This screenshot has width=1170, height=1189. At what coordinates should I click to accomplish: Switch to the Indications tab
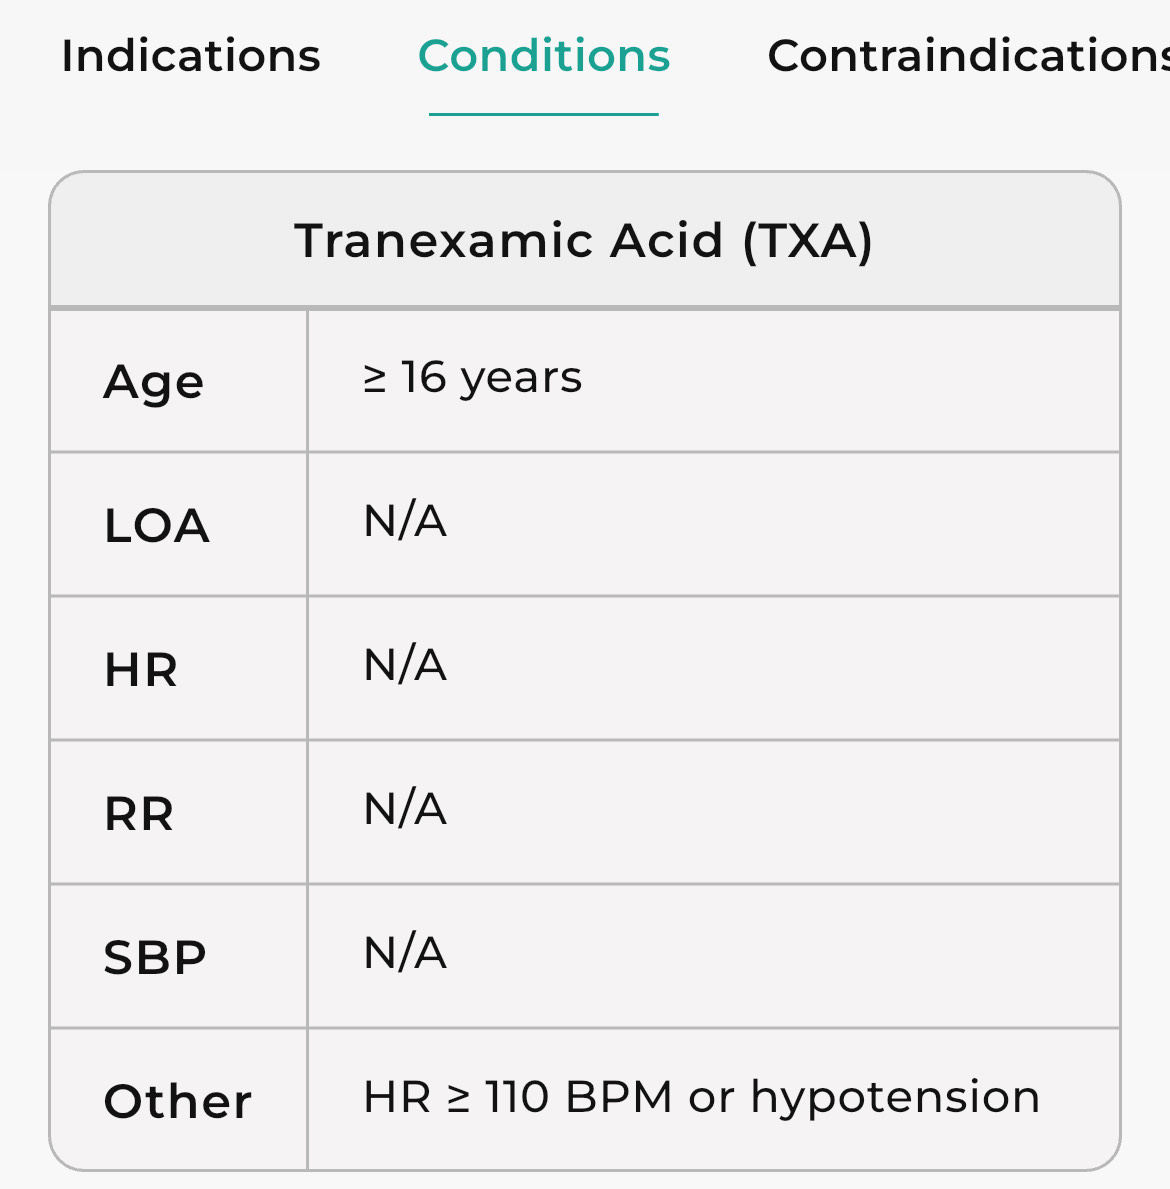click(x=191, y=56)
